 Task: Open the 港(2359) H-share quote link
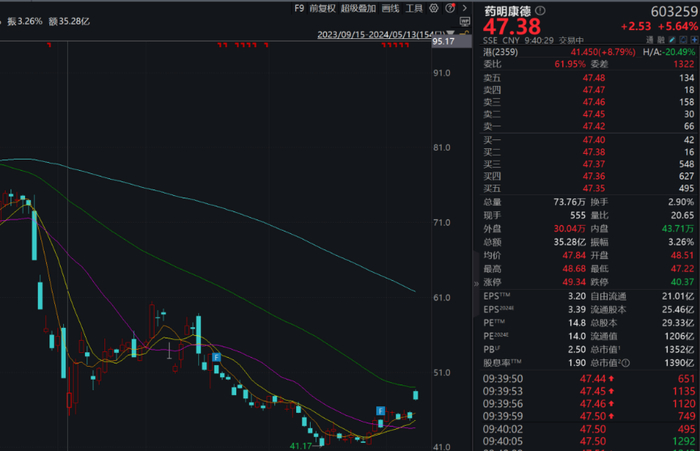[x=500, y=52]
